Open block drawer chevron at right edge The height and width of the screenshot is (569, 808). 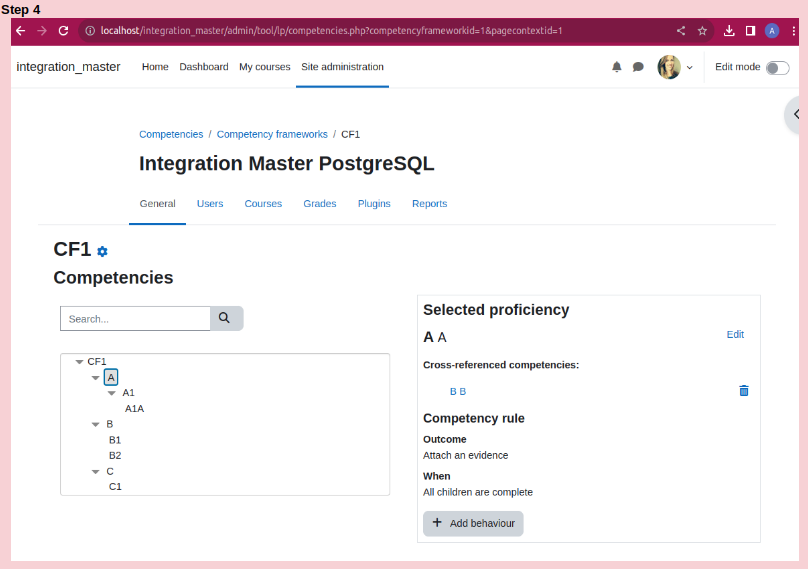coord(796,114)
